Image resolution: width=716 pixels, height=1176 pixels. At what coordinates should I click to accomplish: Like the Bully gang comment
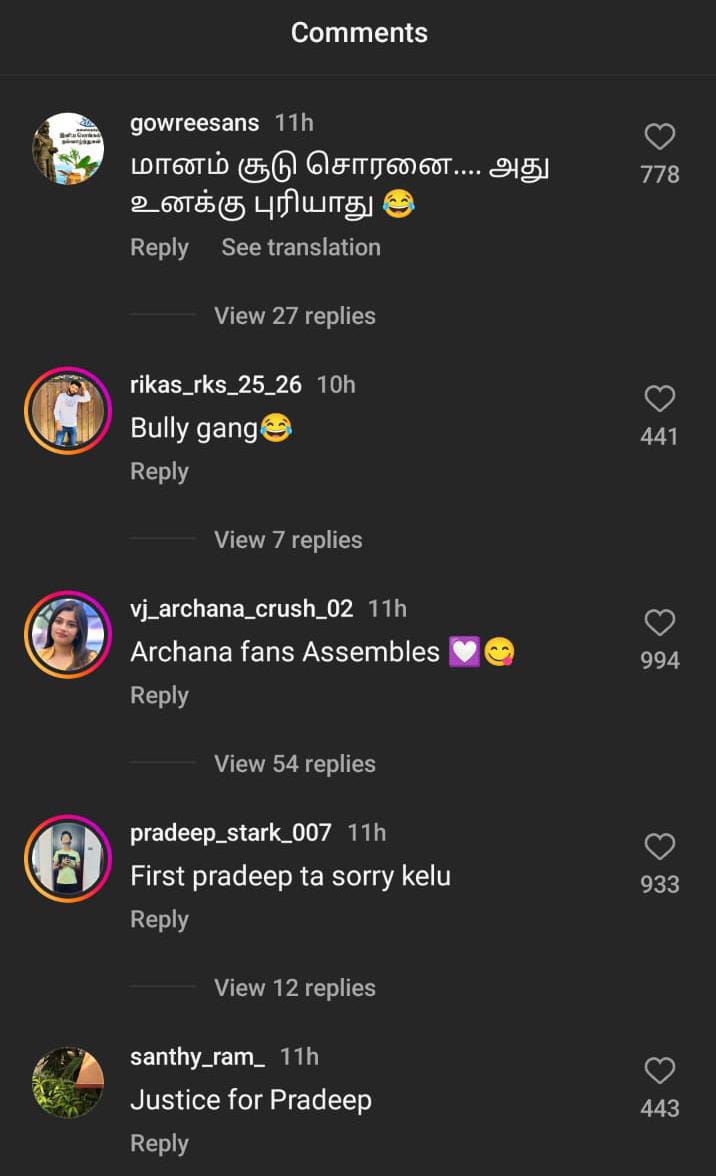coord(659,400)
